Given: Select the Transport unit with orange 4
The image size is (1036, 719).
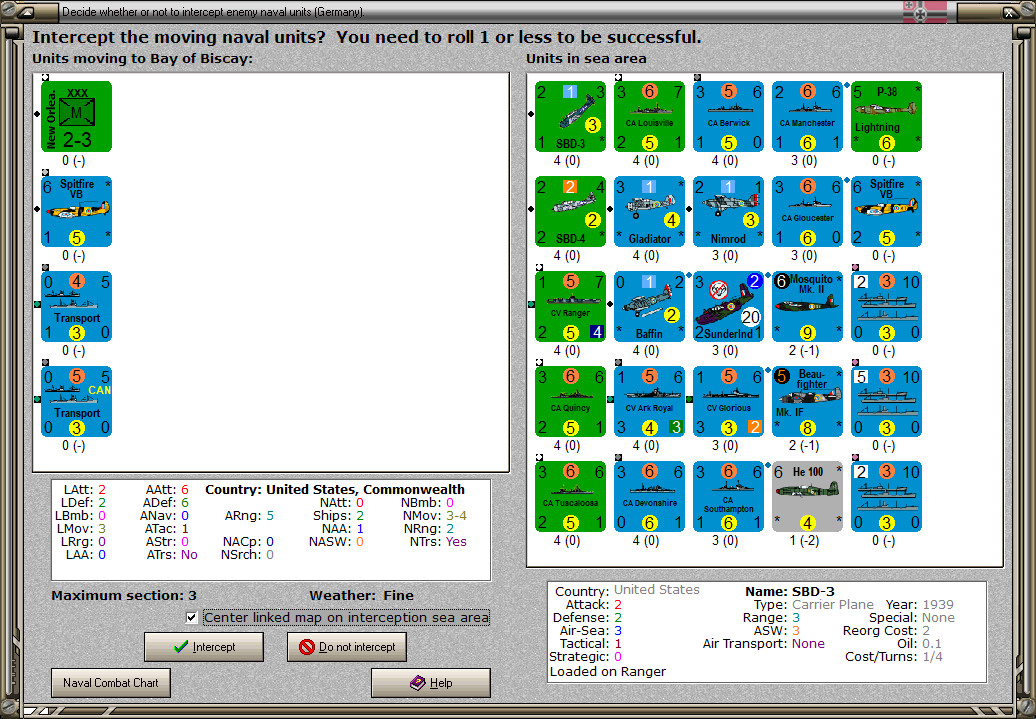Looking at the screenshot, I should click(77, 307).
